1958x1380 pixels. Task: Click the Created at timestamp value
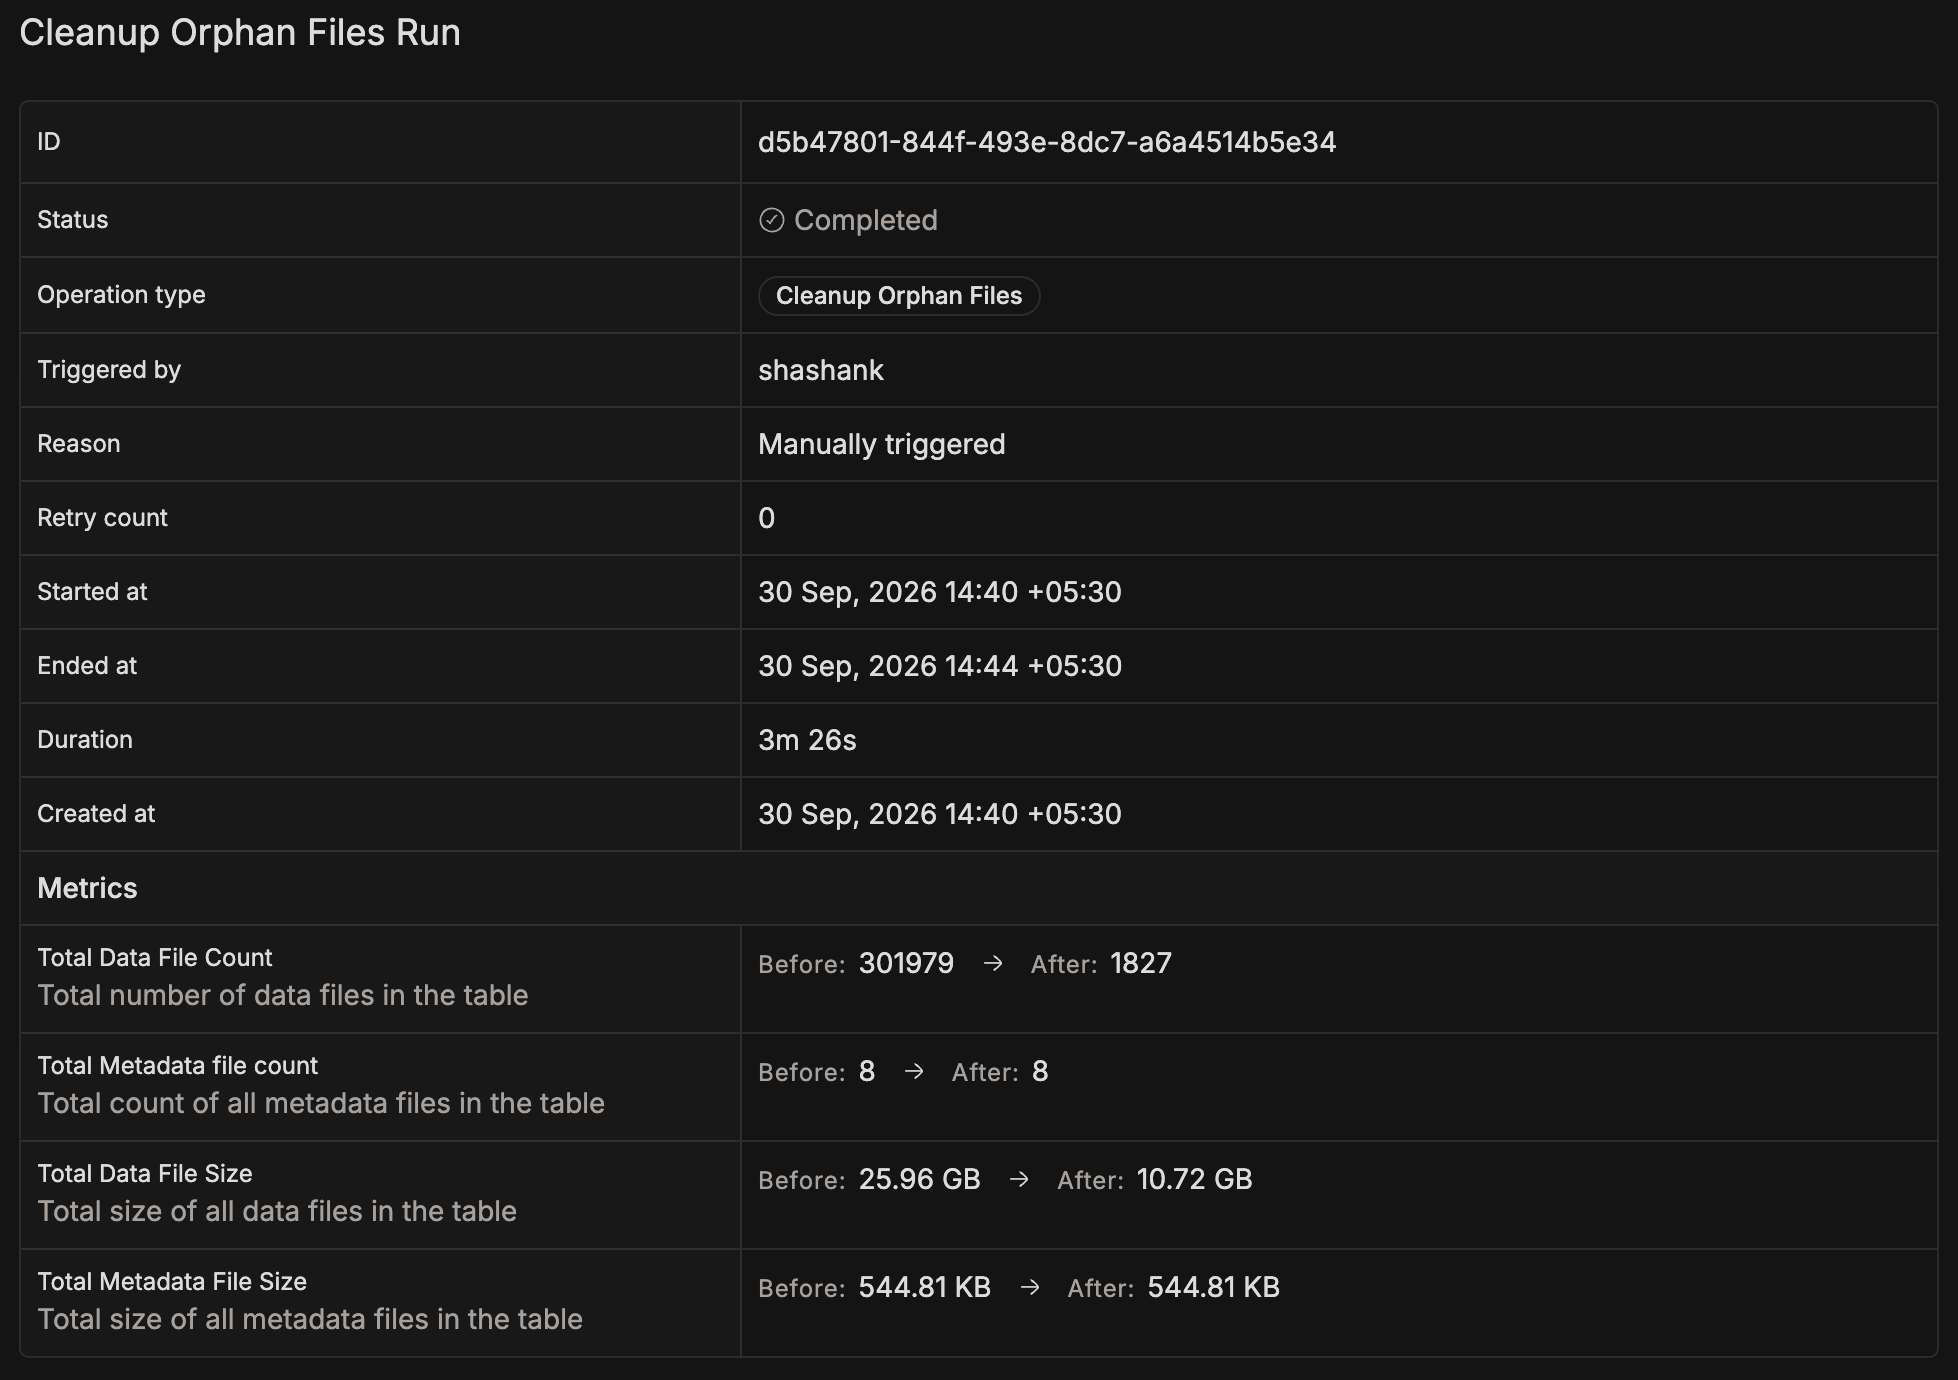tap(940, 814)
